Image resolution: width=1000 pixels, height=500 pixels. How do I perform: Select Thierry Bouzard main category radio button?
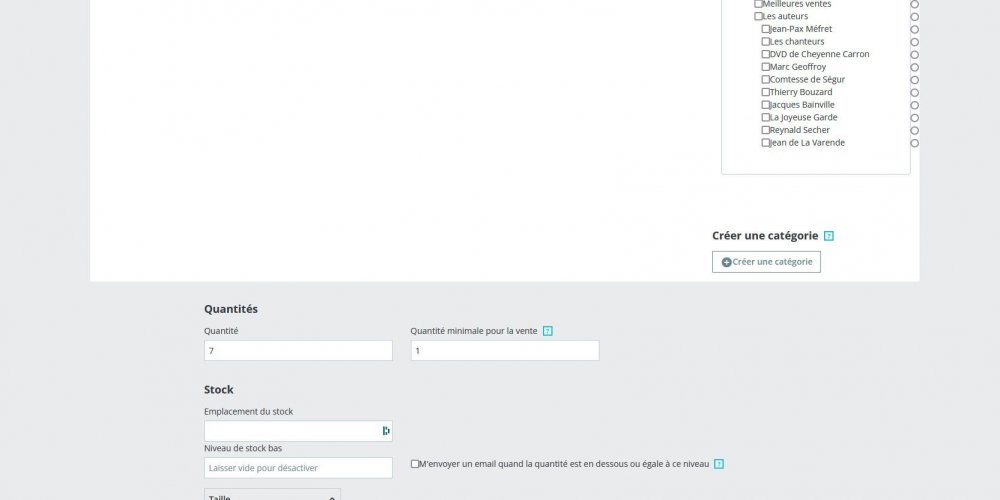click(x=914, y=92)
